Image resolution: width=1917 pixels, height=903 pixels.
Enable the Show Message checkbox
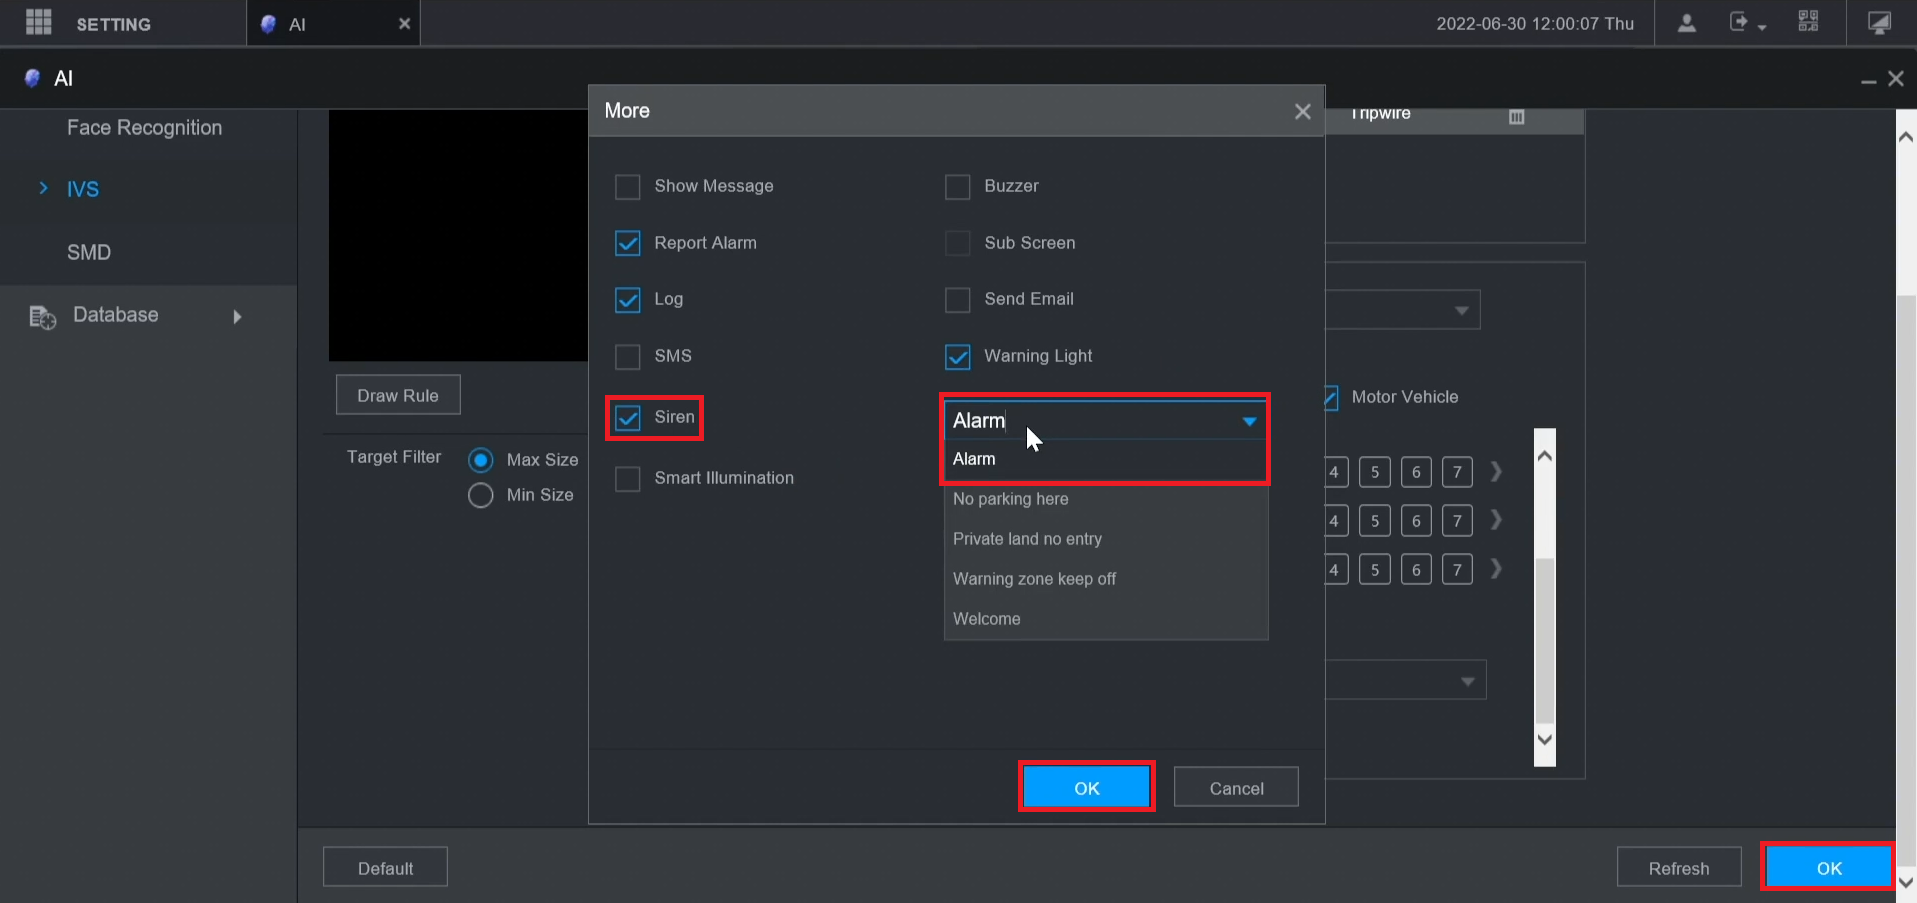coord(627,187)
